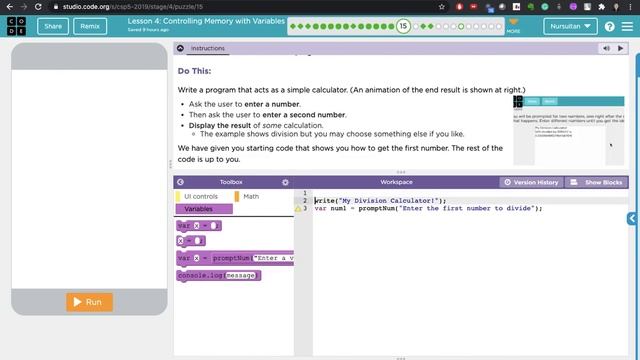This screenshot has width=640, height=360.
Task: Click the 'Do This:' heading
Action: pyautogui.click(x=194, y=71)
